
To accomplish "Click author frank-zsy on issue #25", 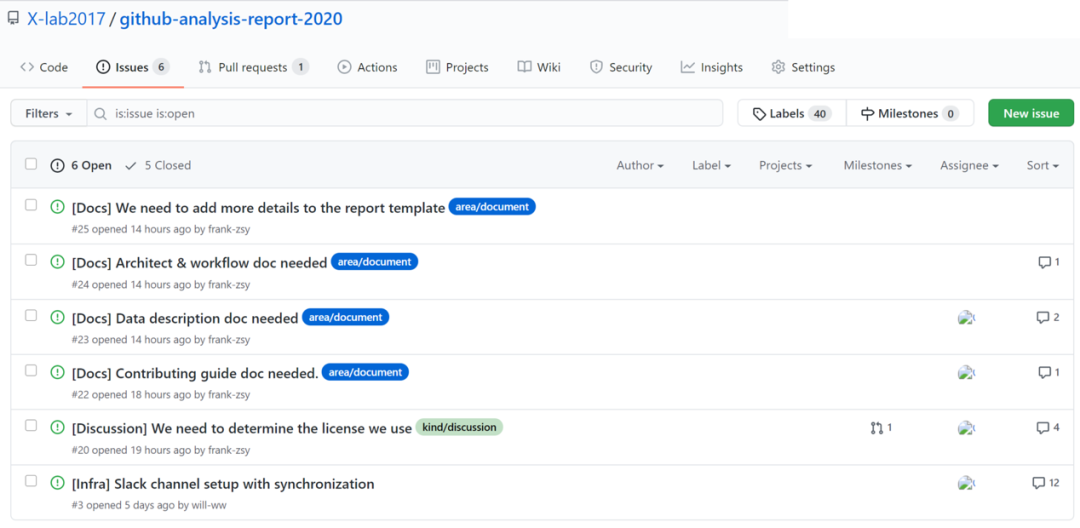I will [x=229, y=229].
